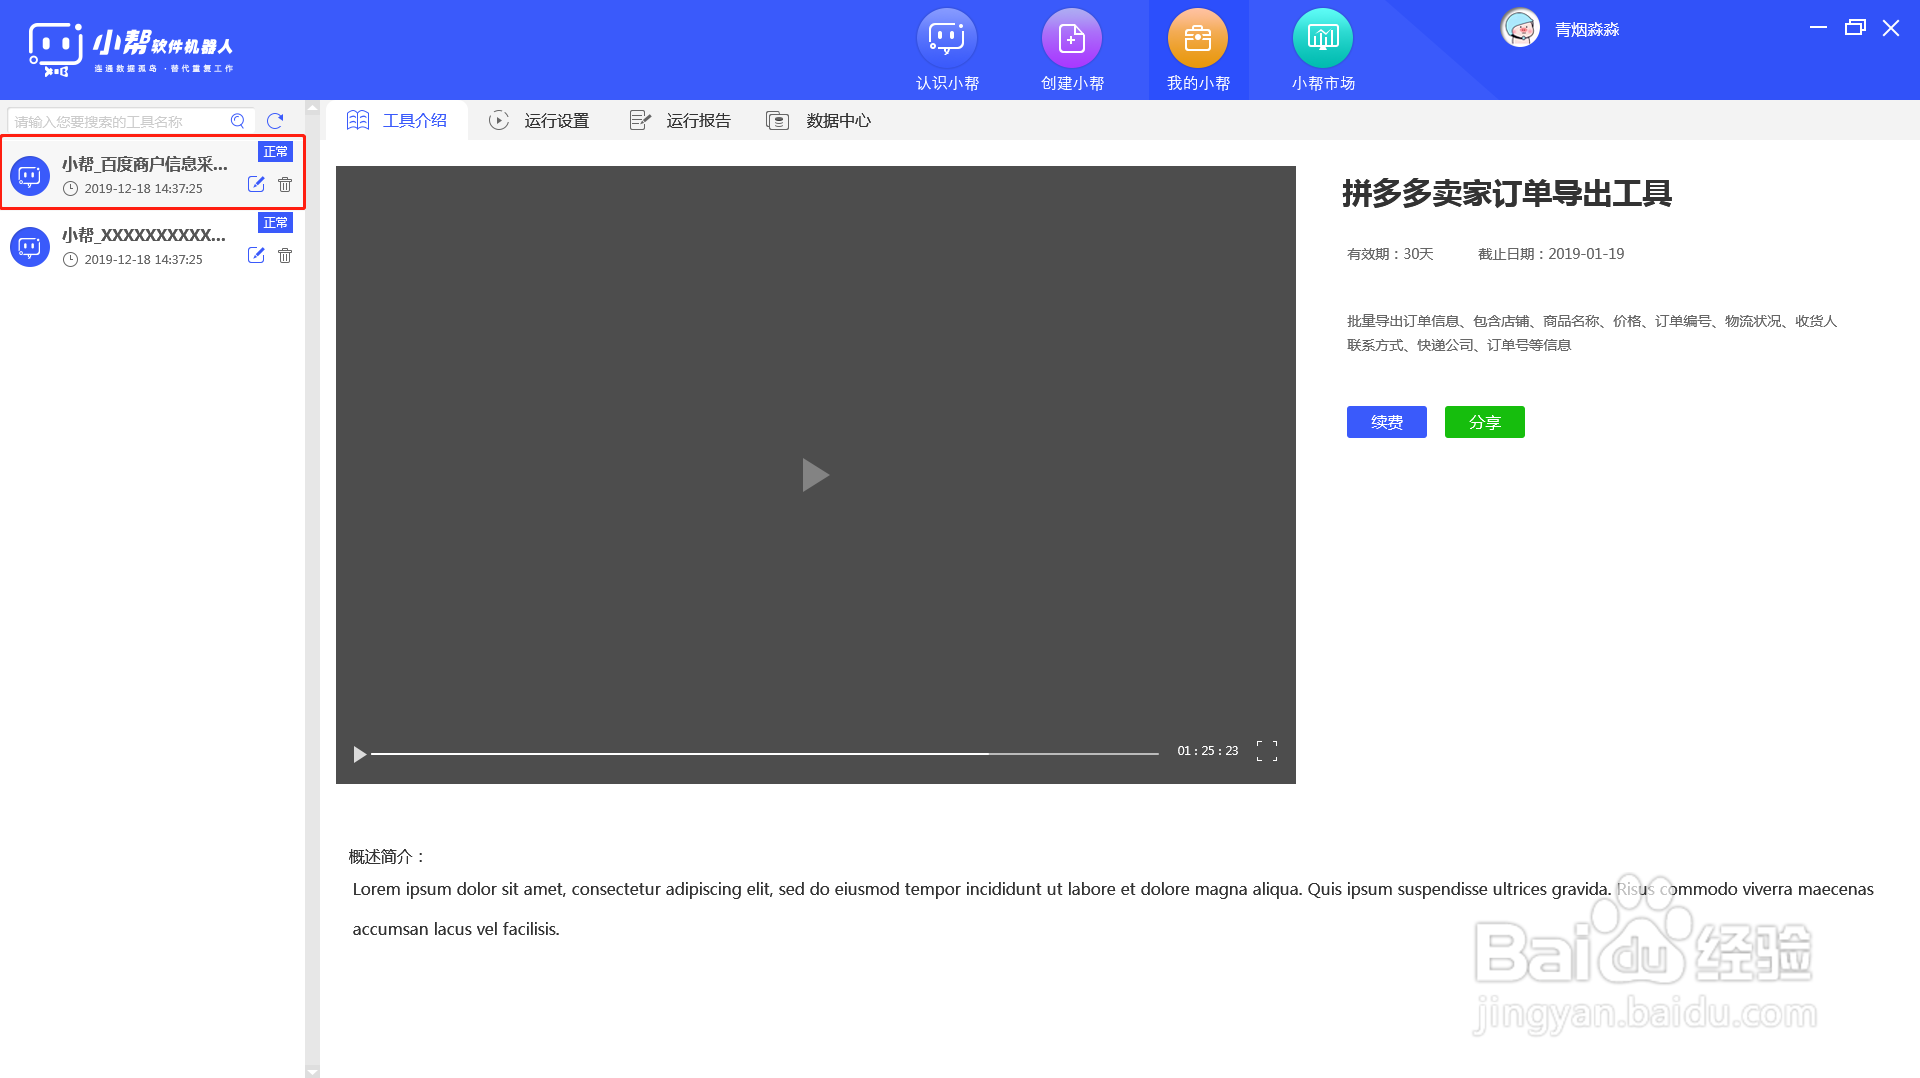Viewport: 1920px width, 1078px height.
Task: Edit the 小帮_XXXXXXXXXX tool
Action: coord(256,255)
